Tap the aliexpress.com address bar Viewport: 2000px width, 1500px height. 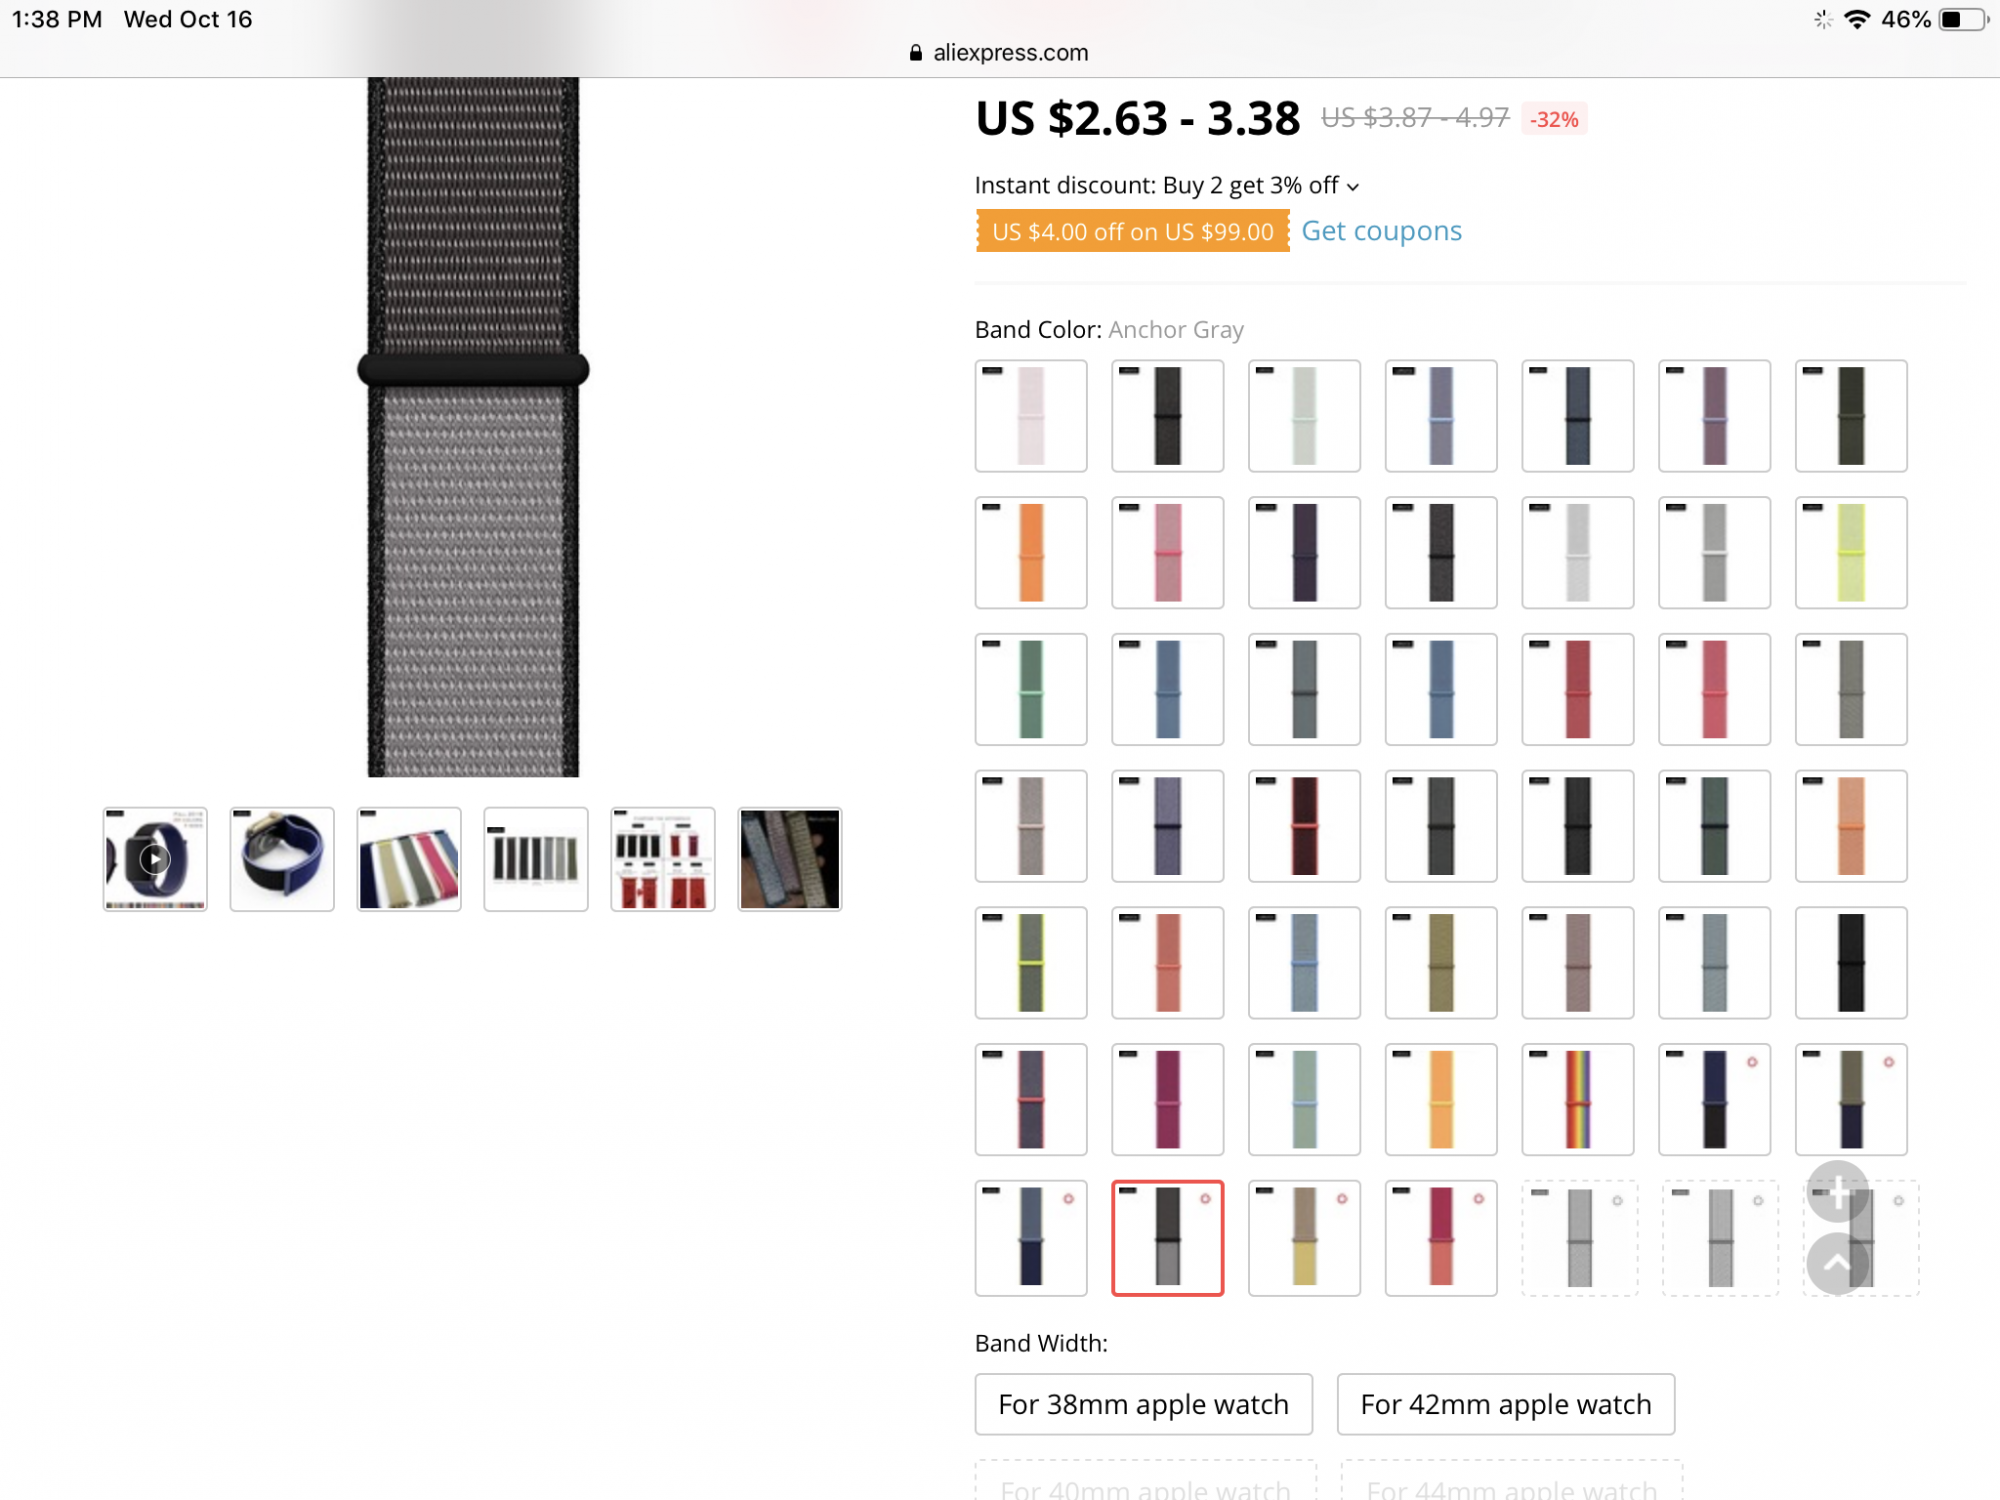click(1000, 53)
